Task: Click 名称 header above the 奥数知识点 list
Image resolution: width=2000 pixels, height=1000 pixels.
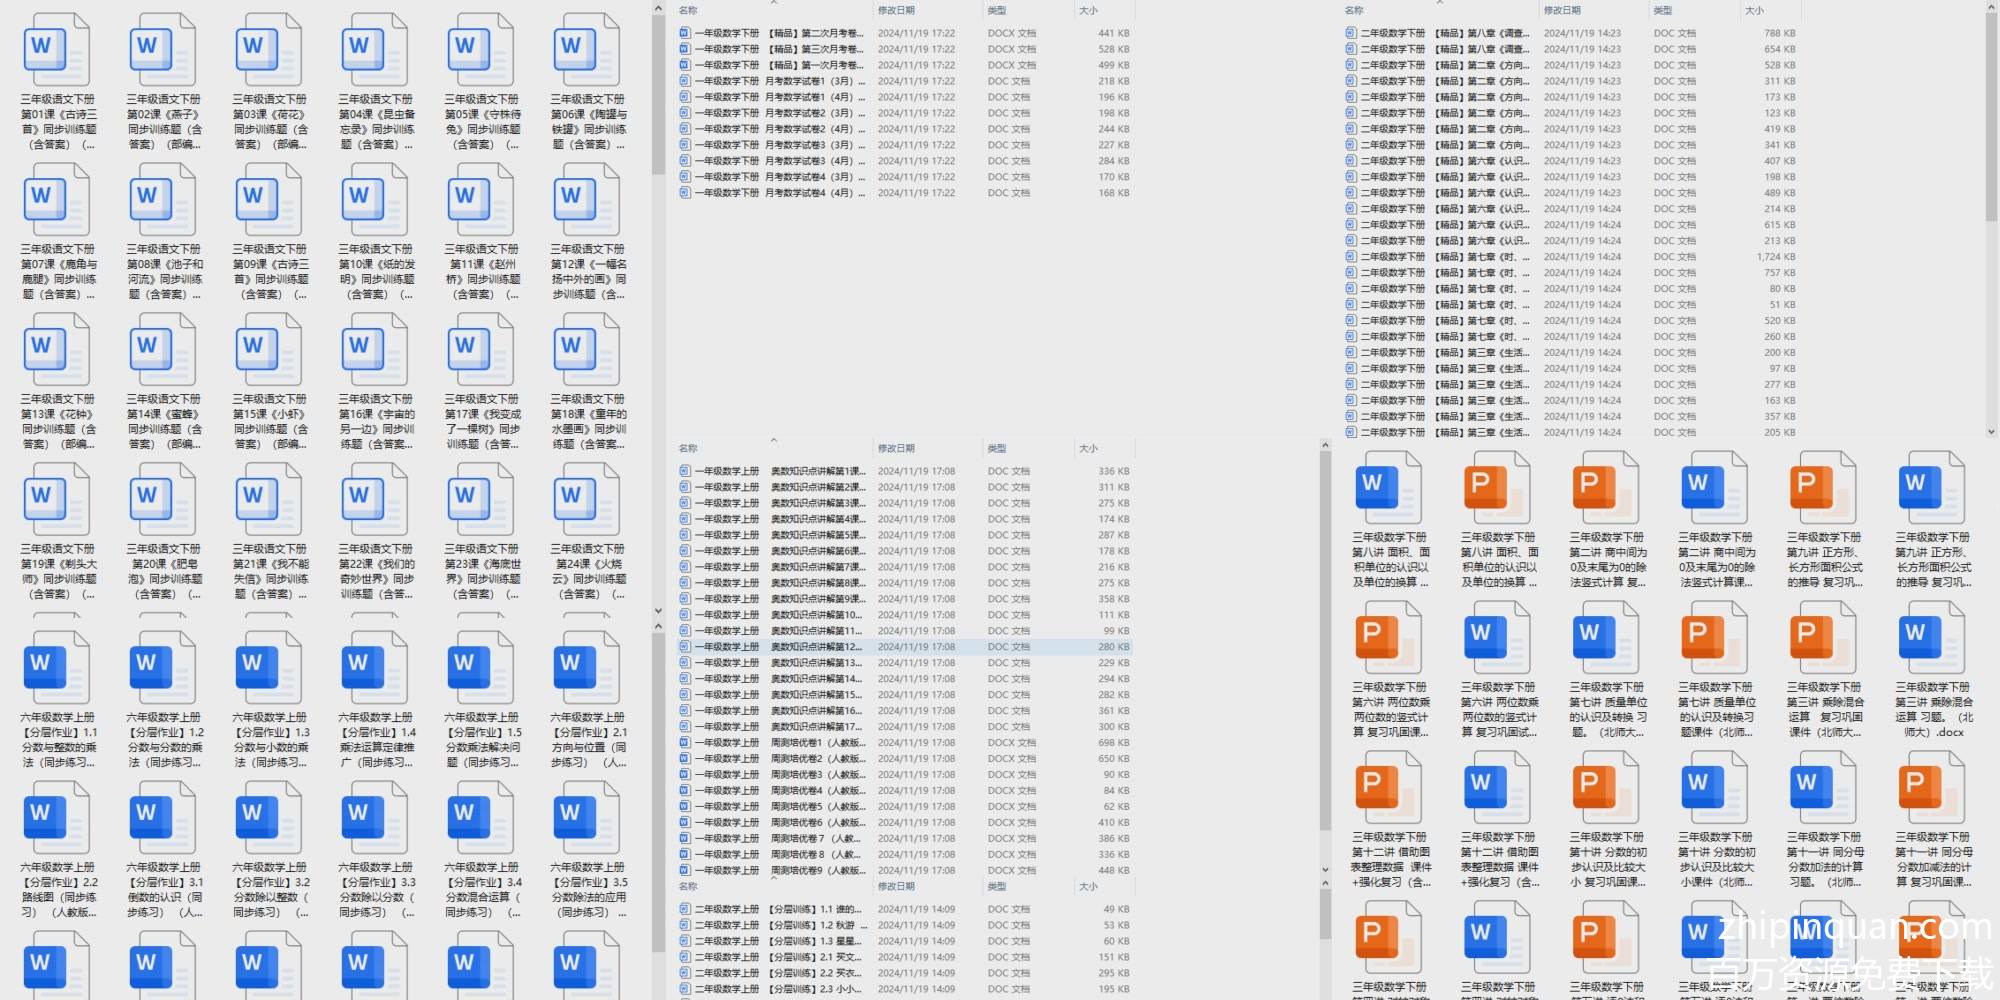Action: click(x=688, y=448)
